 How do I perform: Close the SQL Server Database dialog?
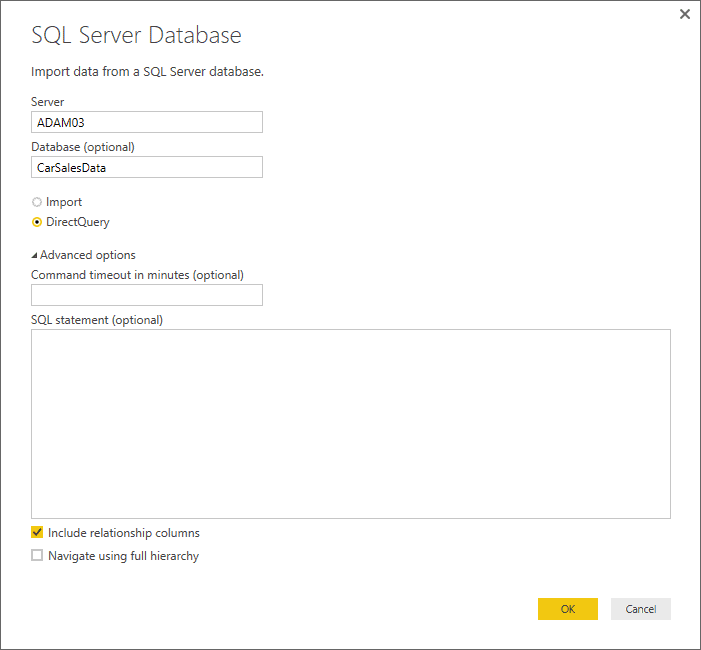684,14
